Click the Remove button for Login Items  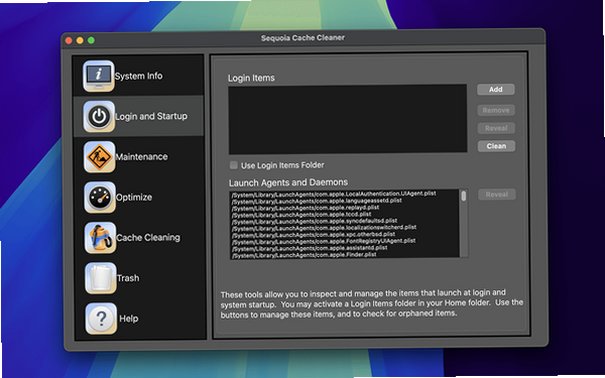[496, 110]
